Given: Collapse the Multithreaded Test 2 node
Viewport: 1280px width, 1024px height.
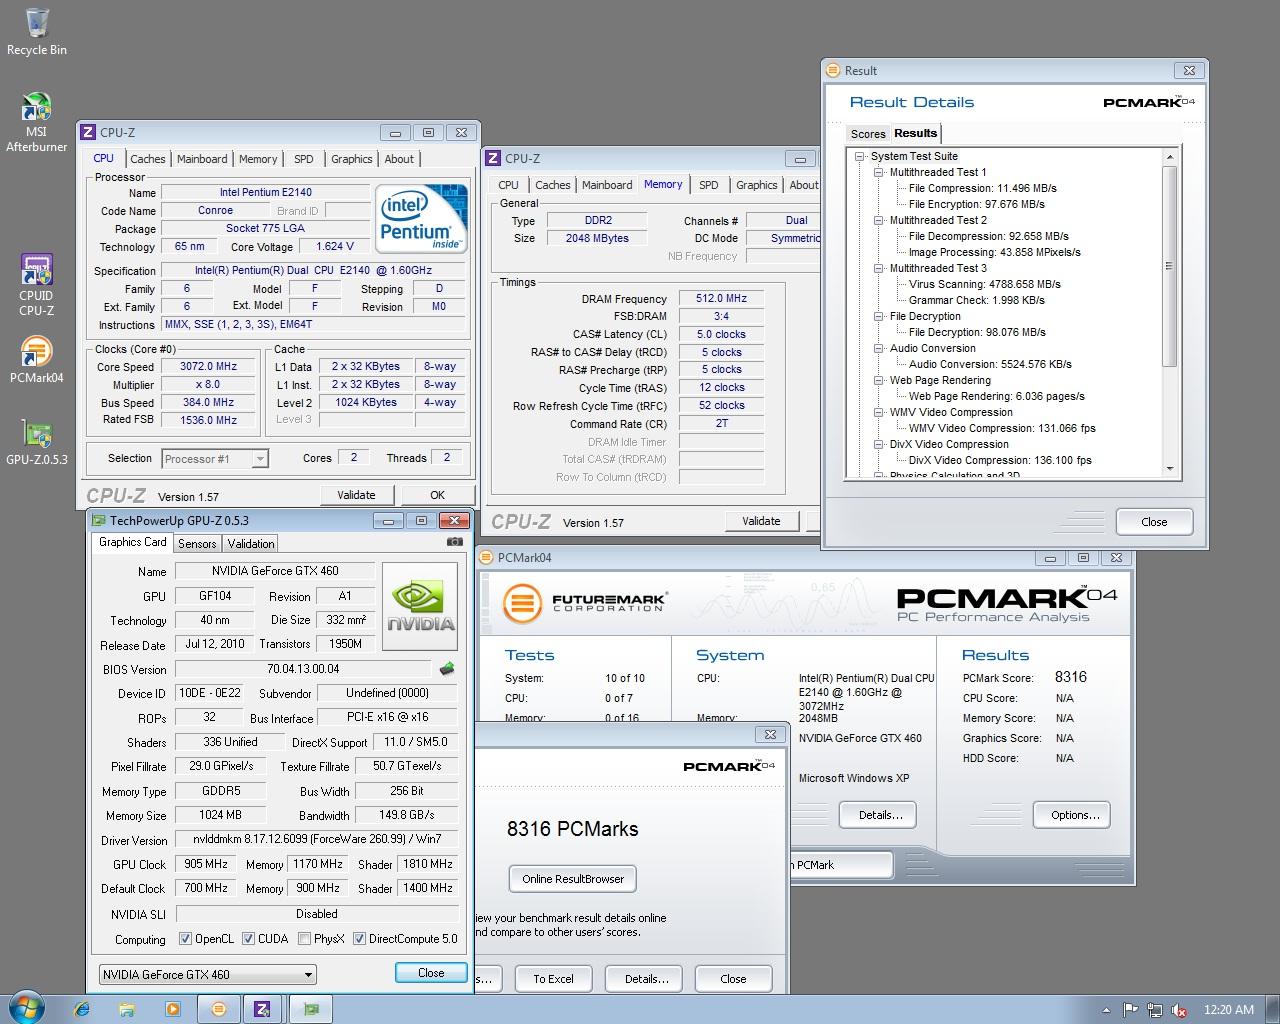Looking at the screenshot, I should pos(878,220).
